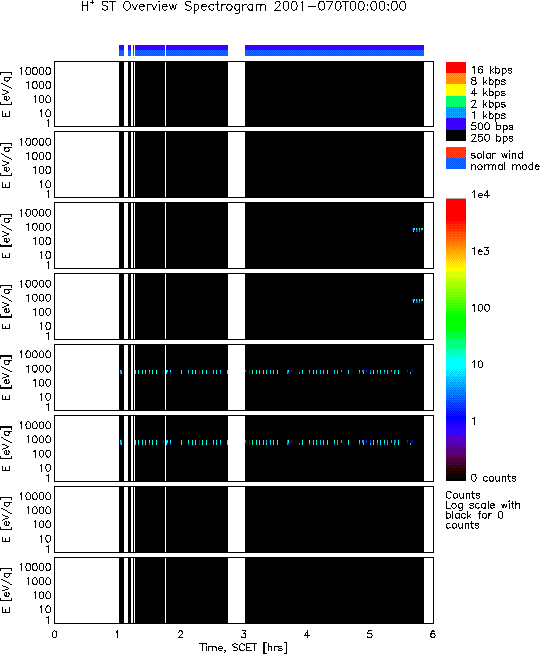Image resolution: width=540 pixels, height=654 pixels.
Task: Select the black 250 bps legend swatch
Action: pyautogui.click(x=456, y=136)
